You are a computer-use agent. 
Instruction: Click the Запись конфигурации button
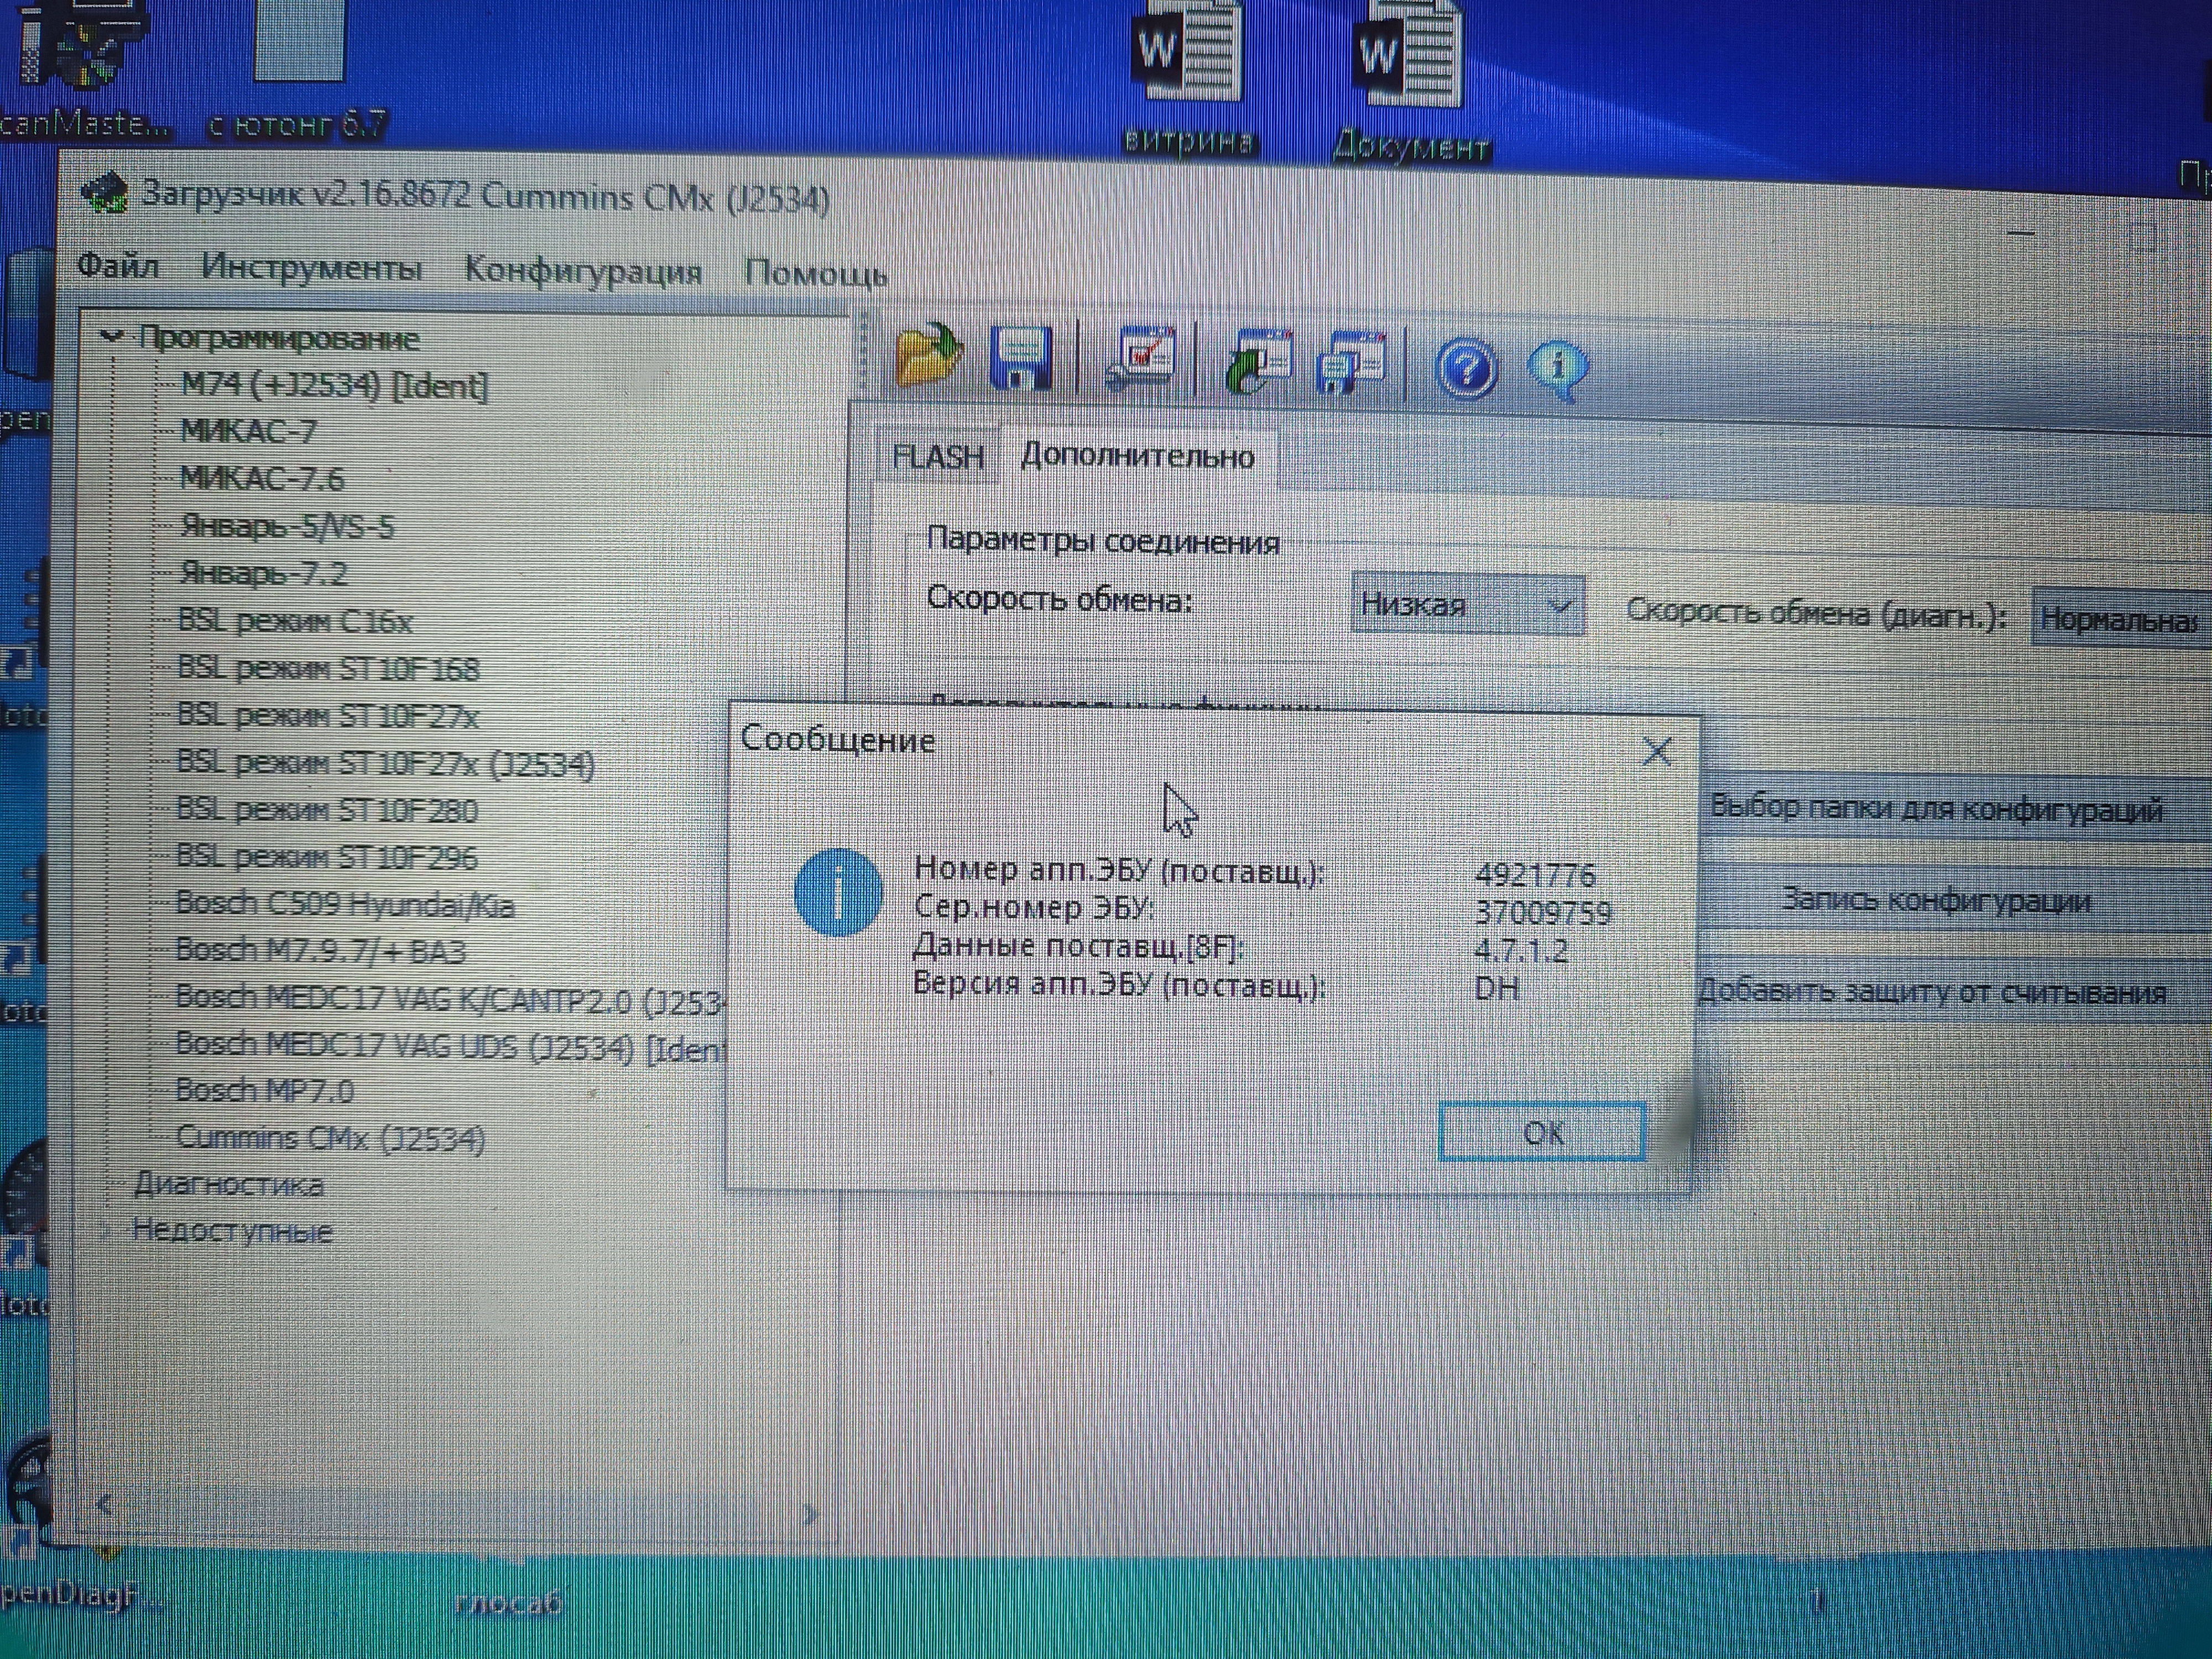click(x=1936, y=901)
